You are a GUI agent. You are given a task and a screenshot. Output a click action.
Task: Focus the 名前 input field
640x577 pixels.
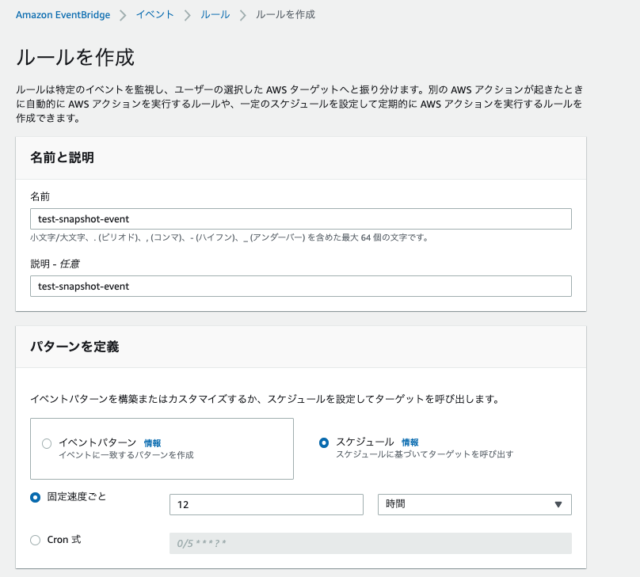click(301, 219)
